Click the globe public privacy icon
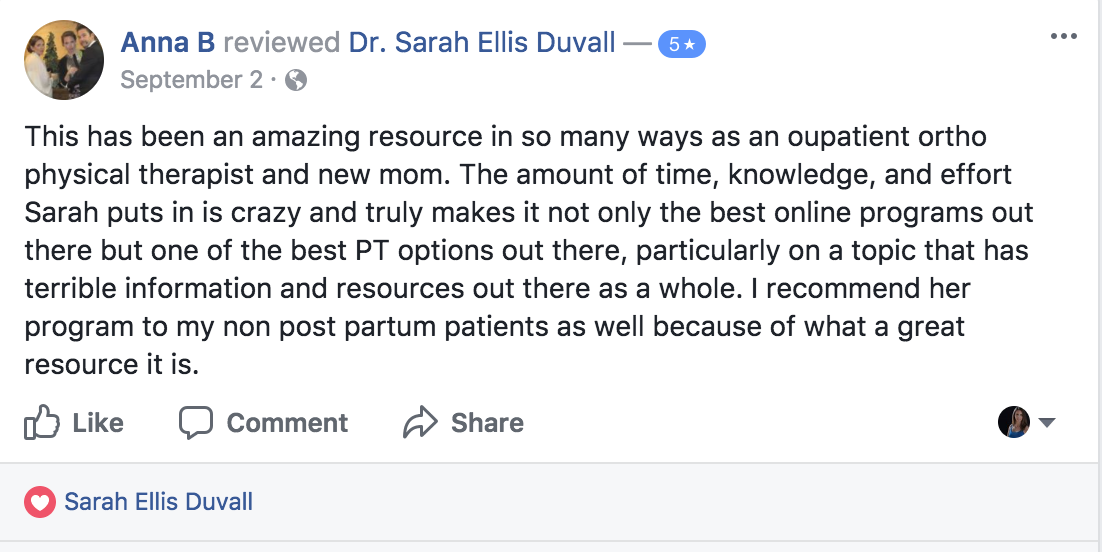 tap(296, 81)
